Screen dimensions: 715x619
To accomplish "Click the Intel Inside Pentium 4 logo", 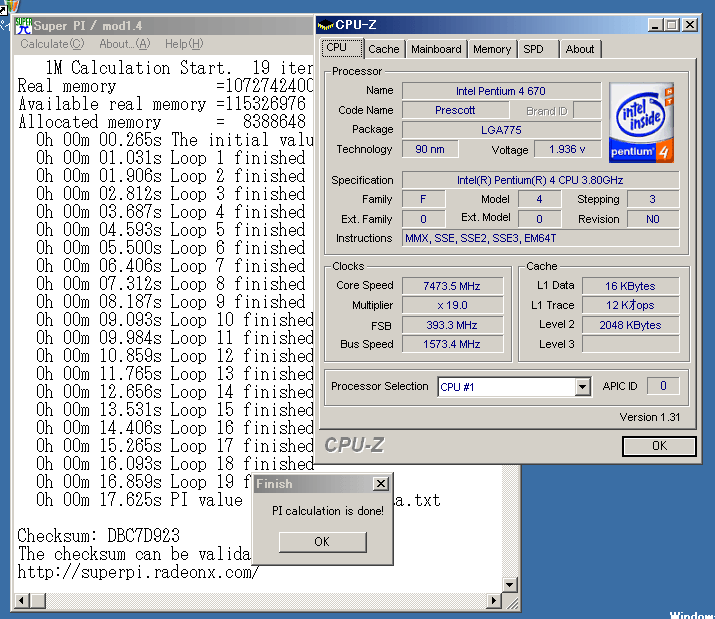I will [x=641, y=123].
